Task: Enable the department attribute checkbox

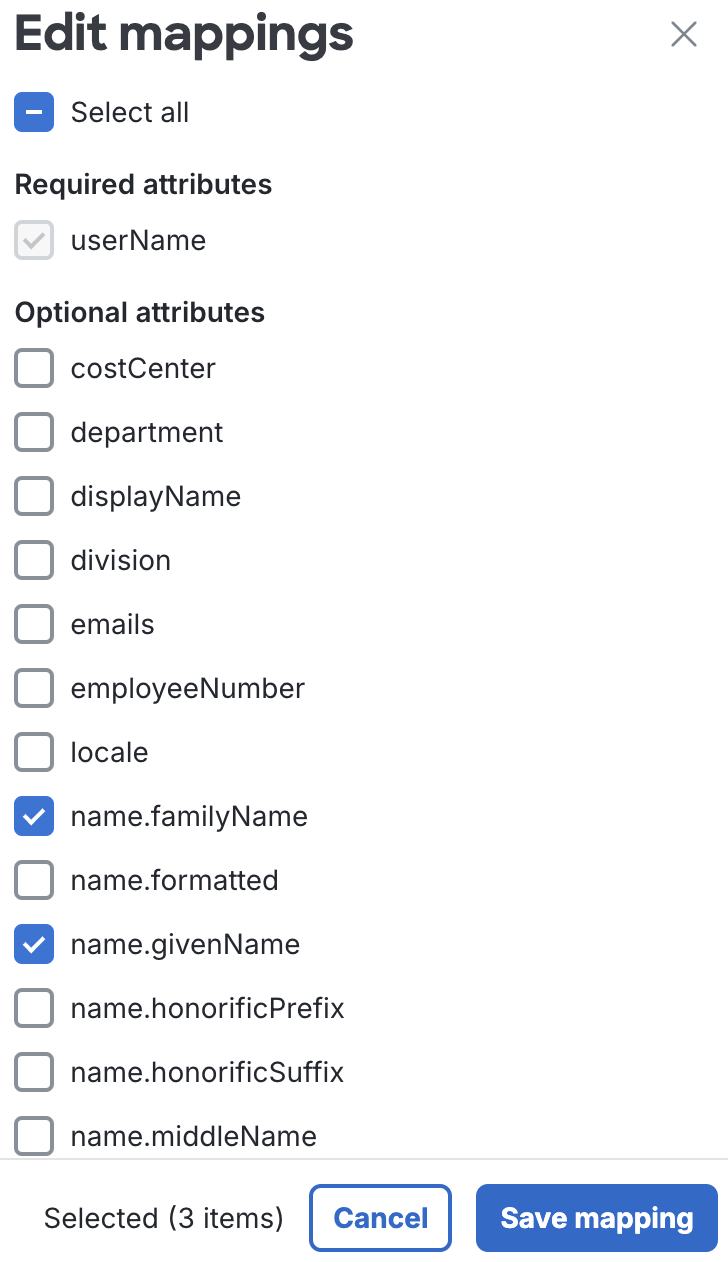Action: [34, 433]
